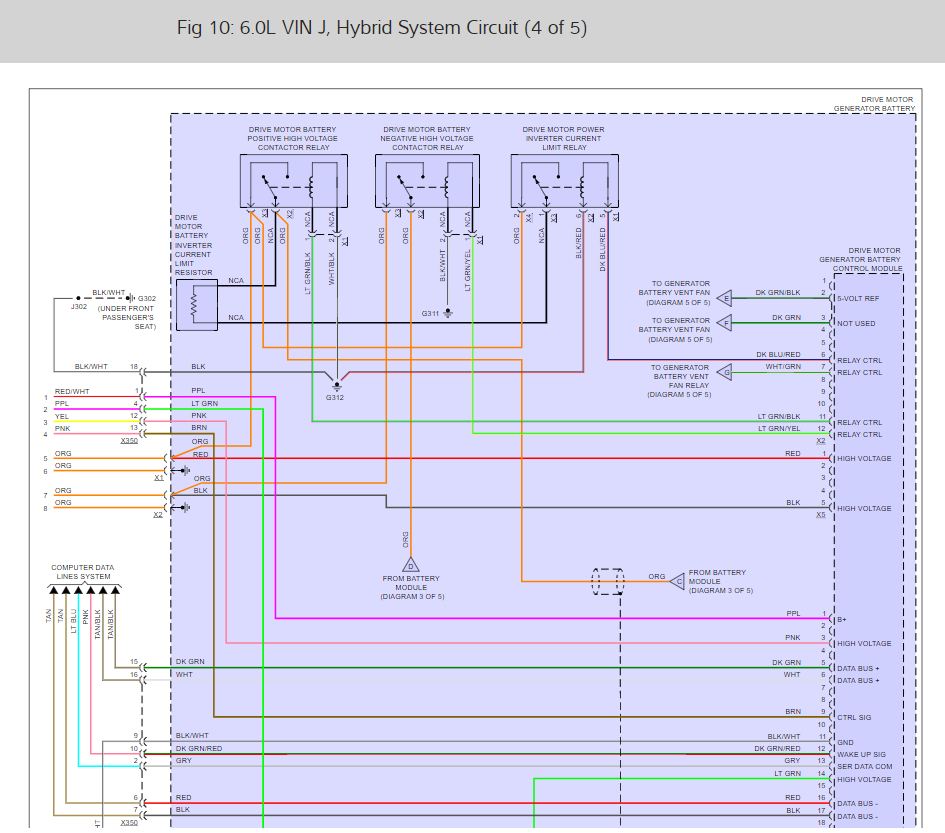Click the triangle connector marked F
The width and height of the screenshot is (945, 833).
click(x=726, y=323)
